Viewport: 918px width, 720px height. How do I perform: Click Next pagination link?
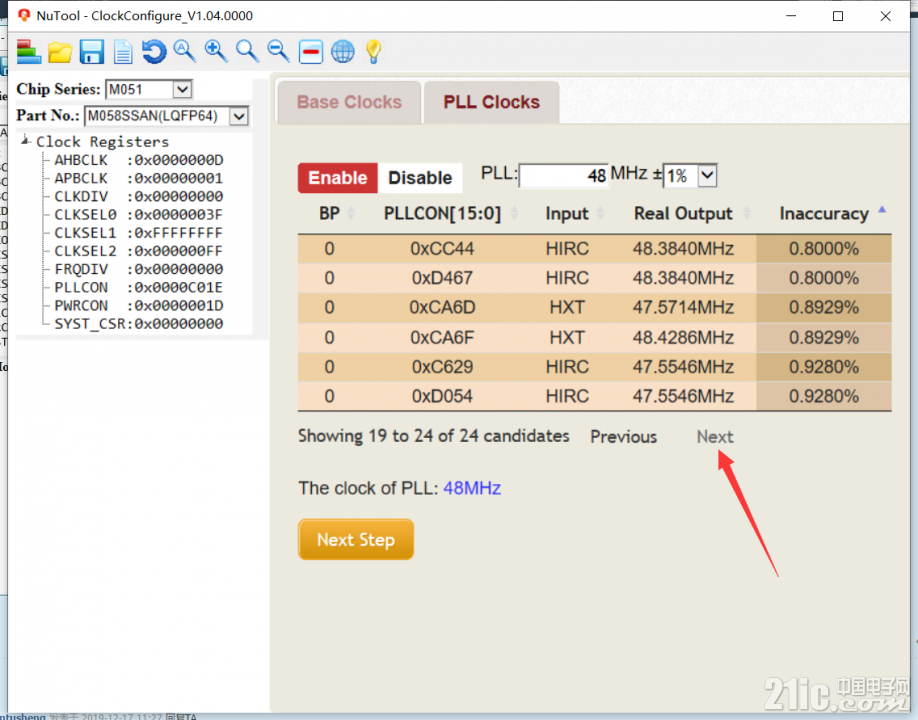(714, 437)
